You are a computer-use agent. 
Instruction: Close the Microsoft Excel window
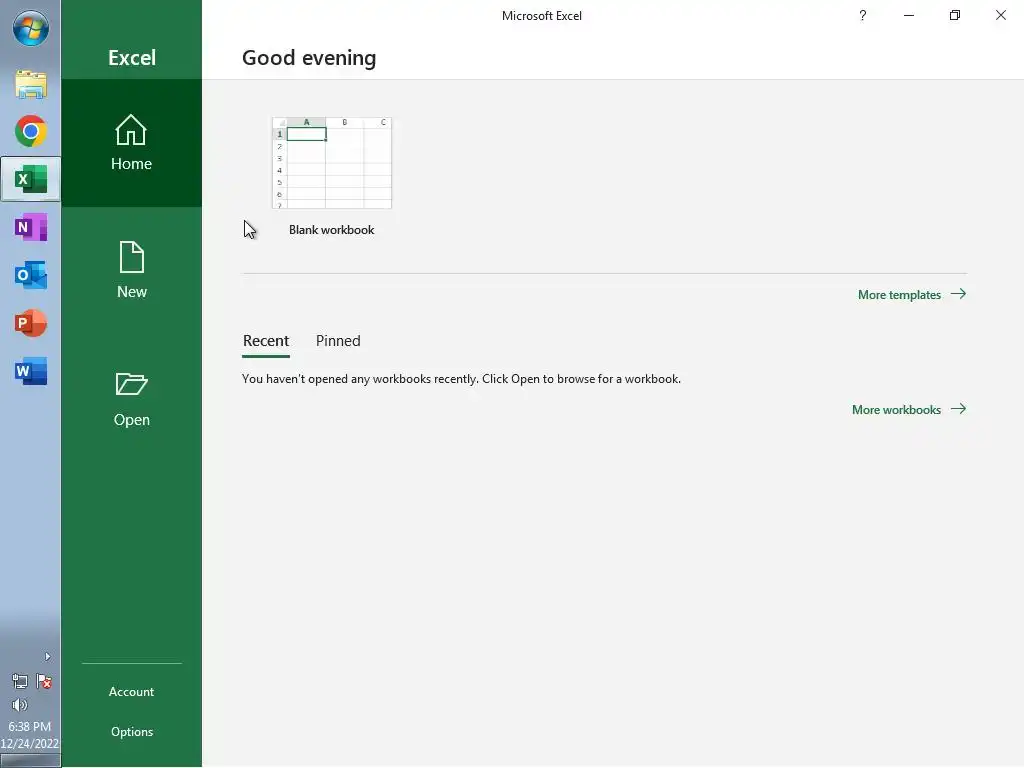1000,15
